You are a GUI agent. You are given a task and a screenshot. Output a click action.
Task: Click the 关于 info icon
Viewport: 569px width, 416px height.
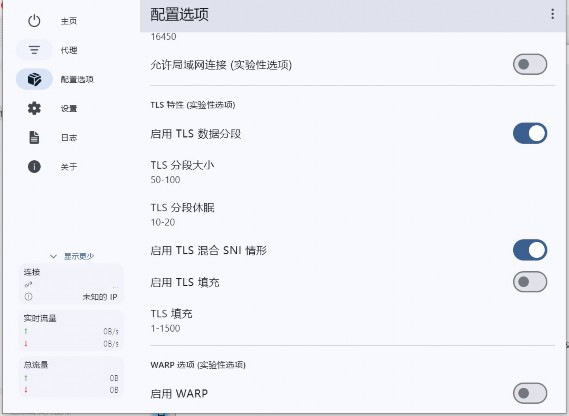coord(34,167)
